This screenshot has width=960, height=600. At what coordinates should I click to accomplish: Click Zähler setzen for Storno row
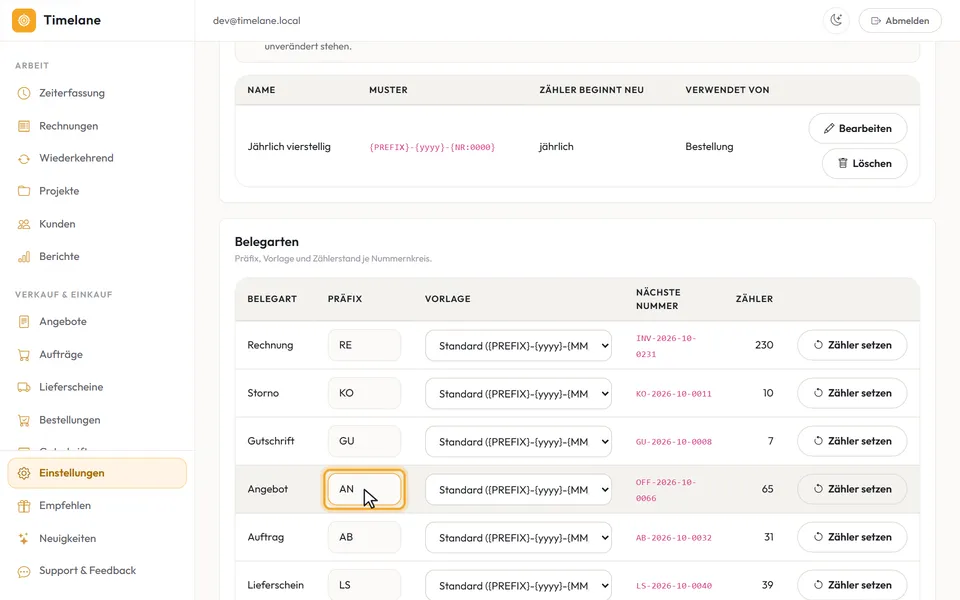(x=852, y=393)
